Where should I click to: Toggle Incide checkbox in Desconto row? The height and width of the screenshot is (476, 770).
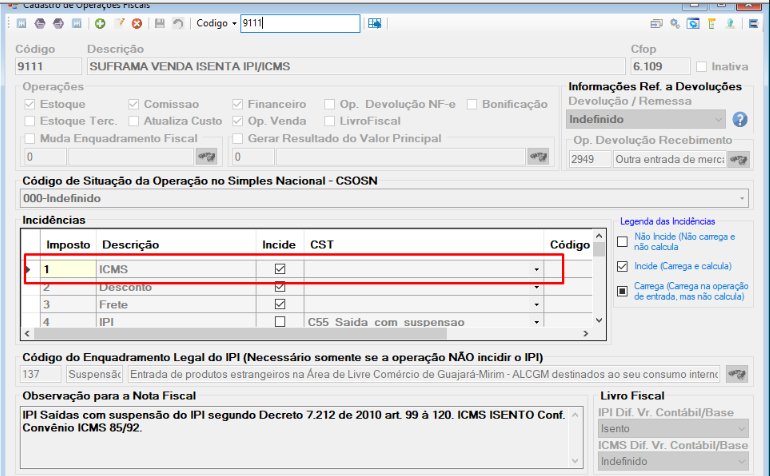point(280,286)
